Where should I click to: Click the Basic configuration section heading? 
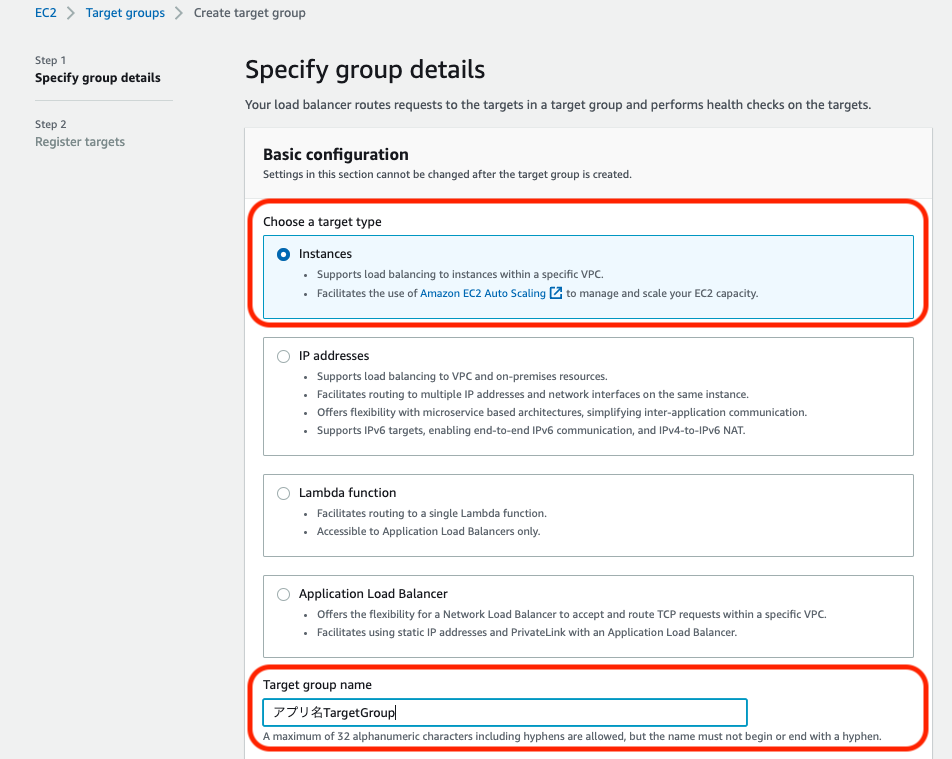[335, 155]
